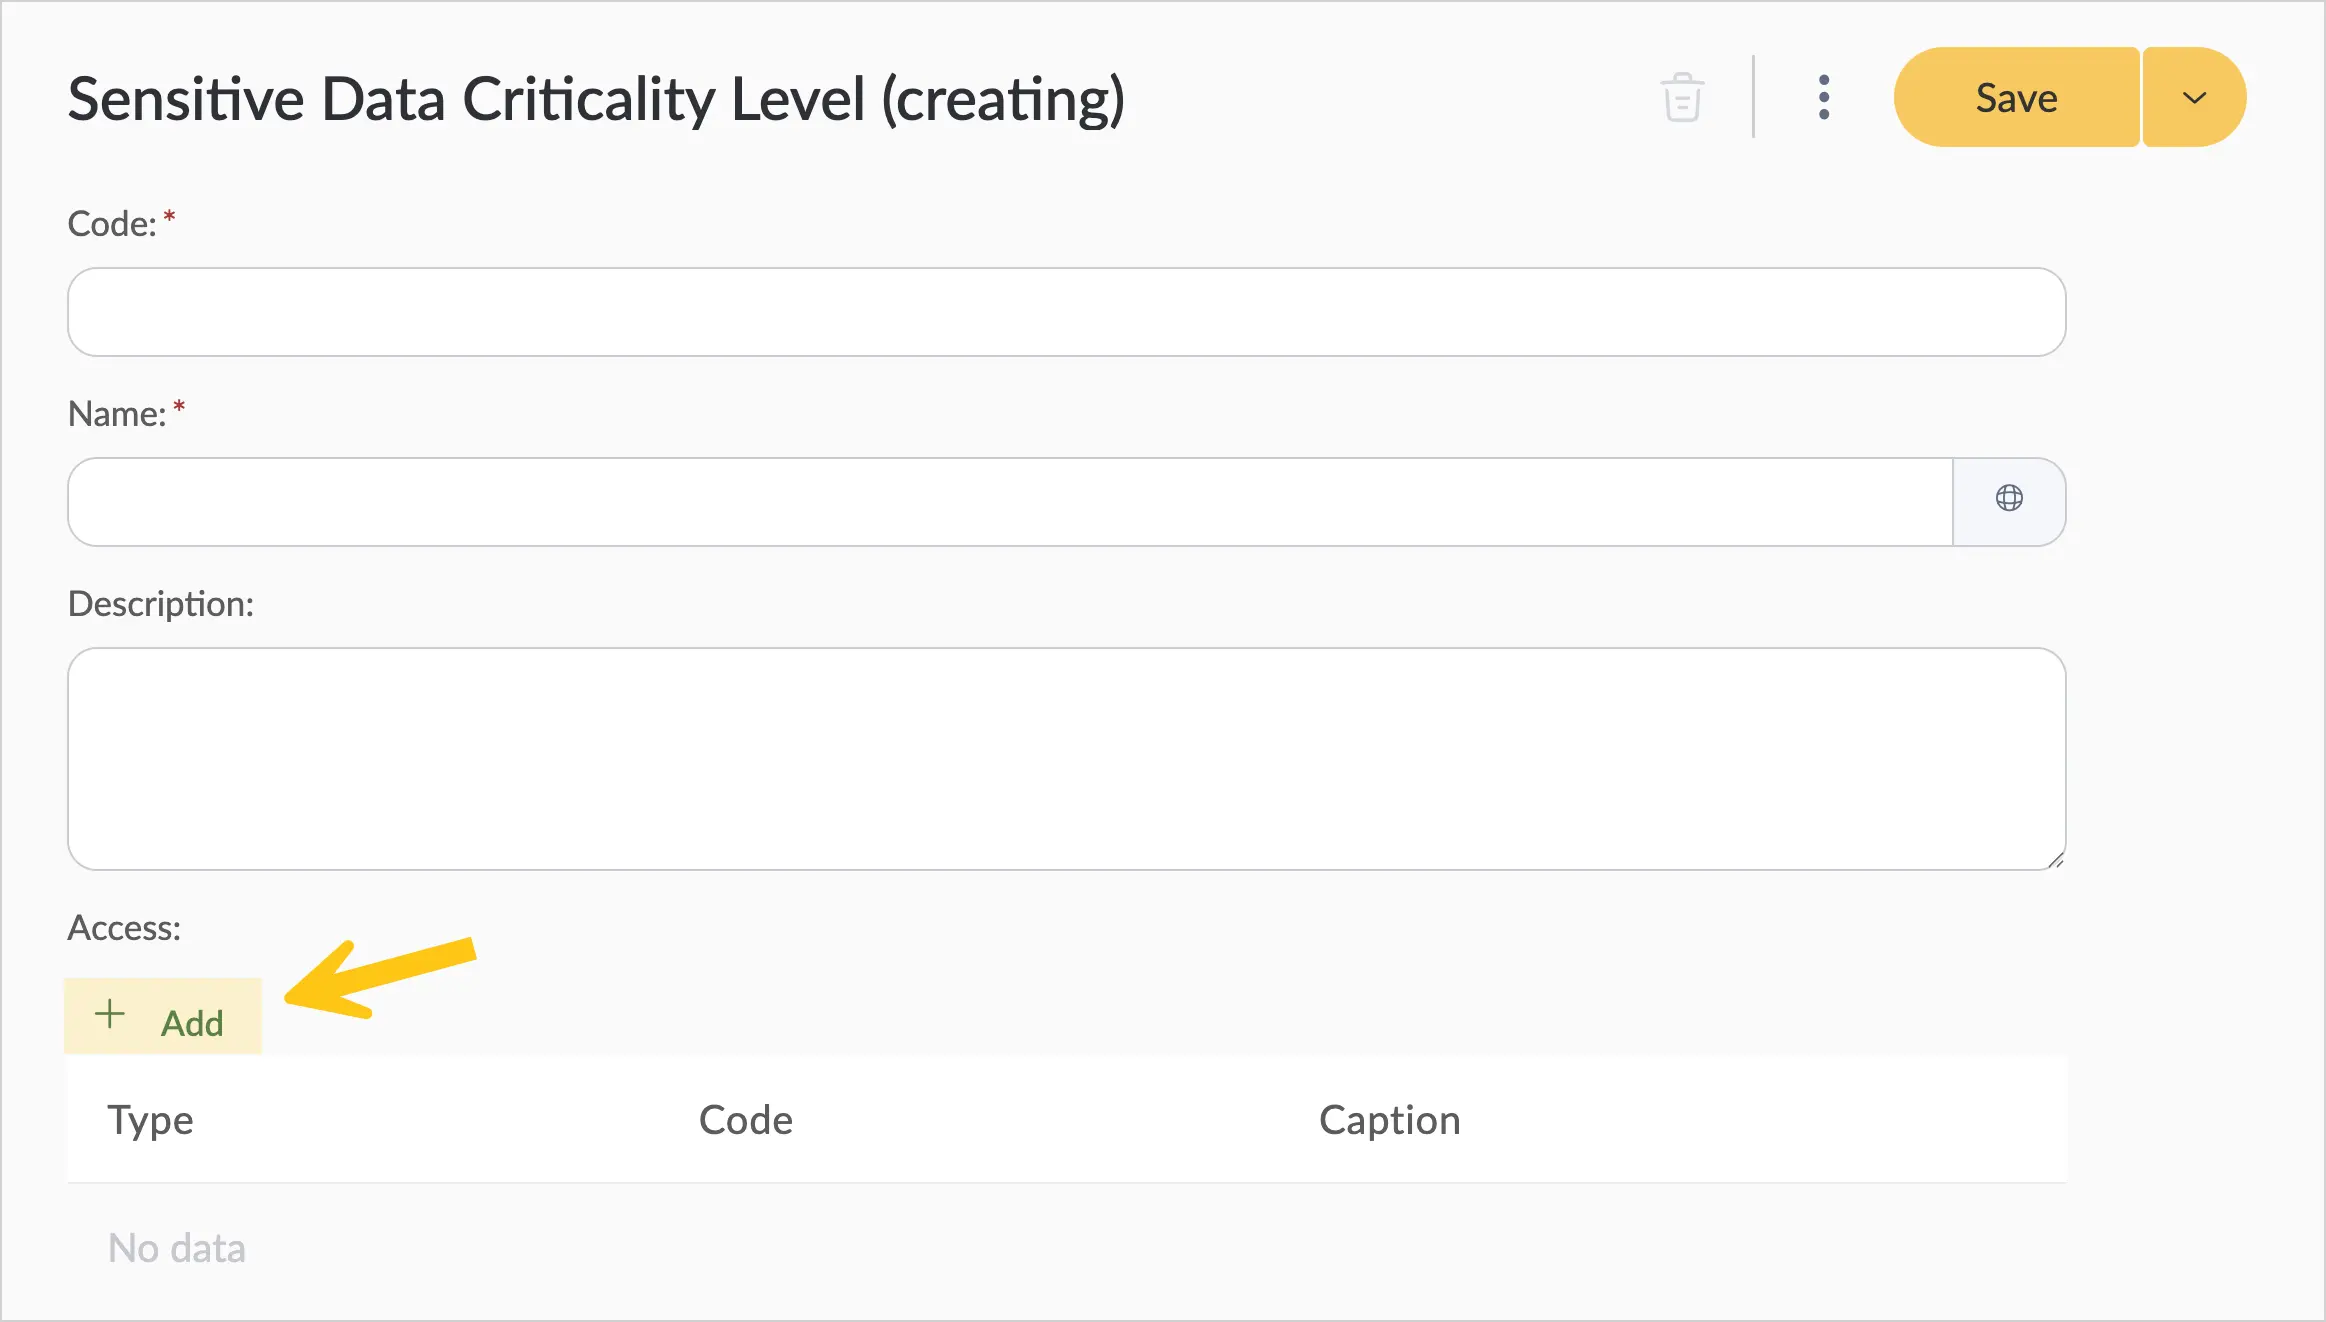Viewport: 2326px width, 1322px height.
Task: Click the Code column header in table
Action: point(745,1120)
